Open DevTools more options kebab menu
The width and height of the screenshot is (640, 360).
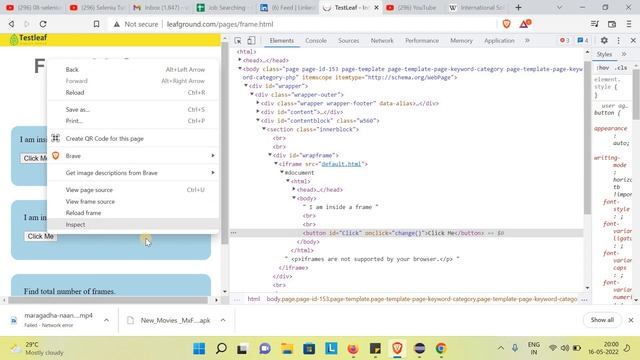pos(618,40)
